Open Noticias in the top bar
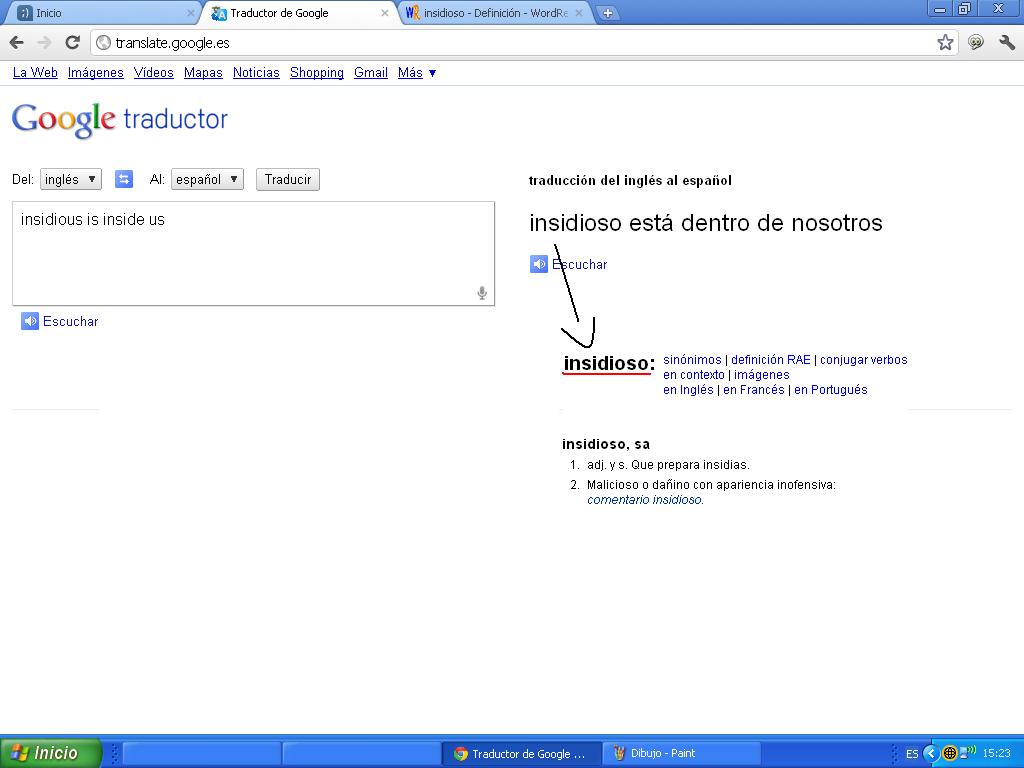 tap(256, 72)
